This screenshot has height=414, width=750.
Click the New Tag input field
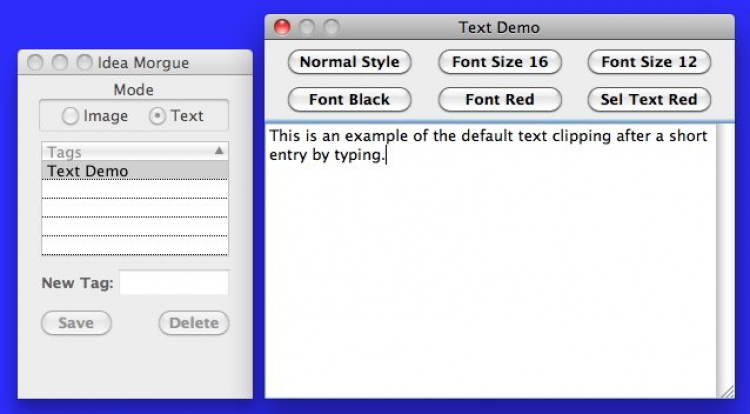click(173, 283)
